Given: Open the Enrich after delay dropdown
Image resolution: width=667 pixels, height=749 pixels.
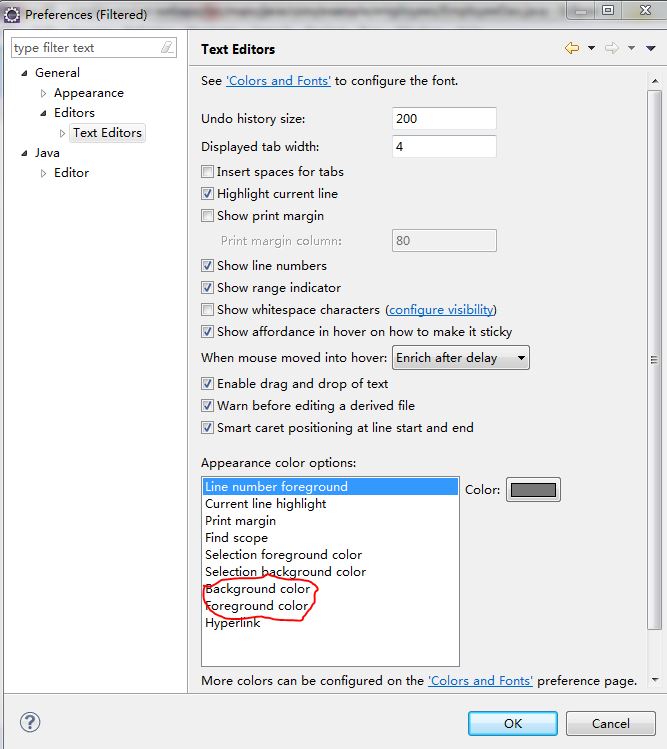Looking at the screenshot, I should coord(461,358).
